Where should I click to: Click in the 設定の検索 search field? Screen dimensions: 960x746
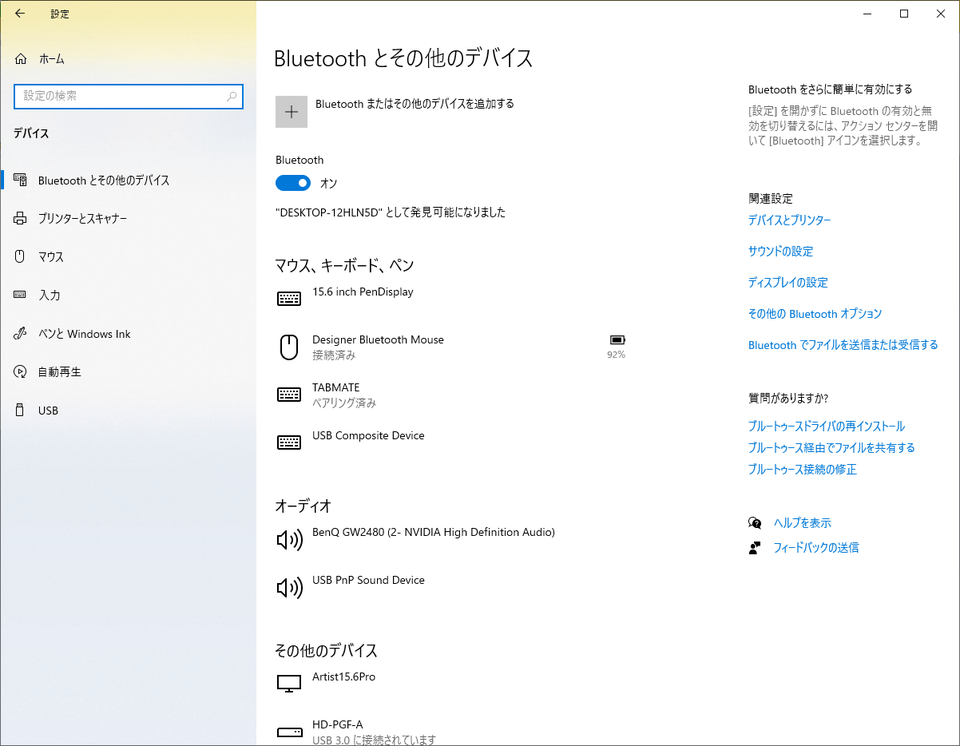129,96
